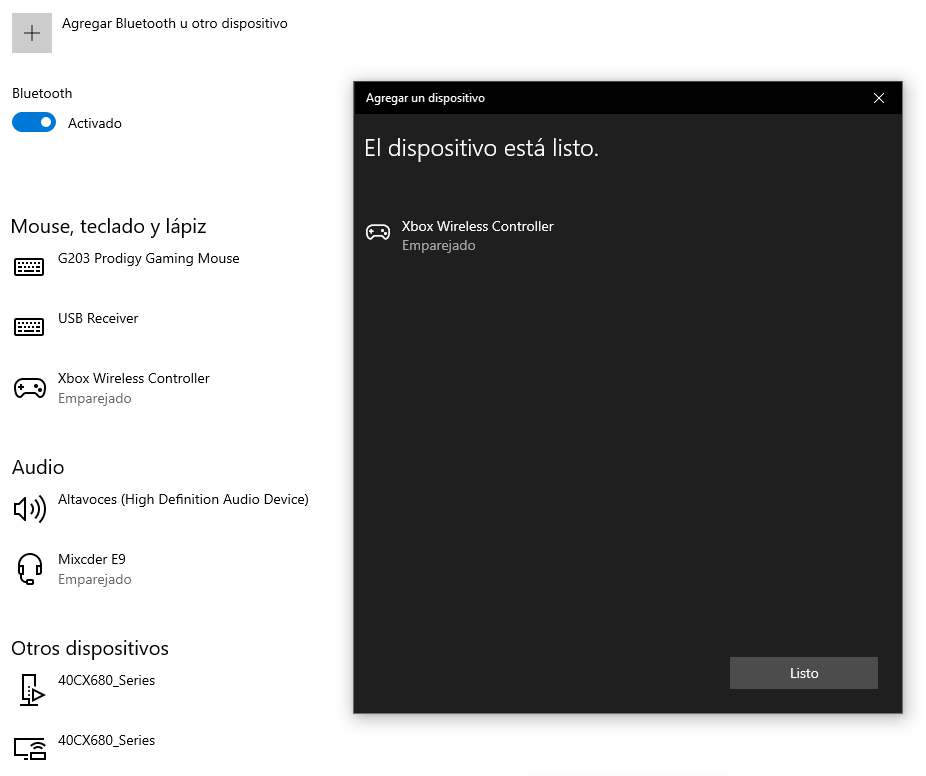The width and height of the screenshot is (926, 776).
Task: Click the plus icon to add a device
Action: tap(32, 33)
